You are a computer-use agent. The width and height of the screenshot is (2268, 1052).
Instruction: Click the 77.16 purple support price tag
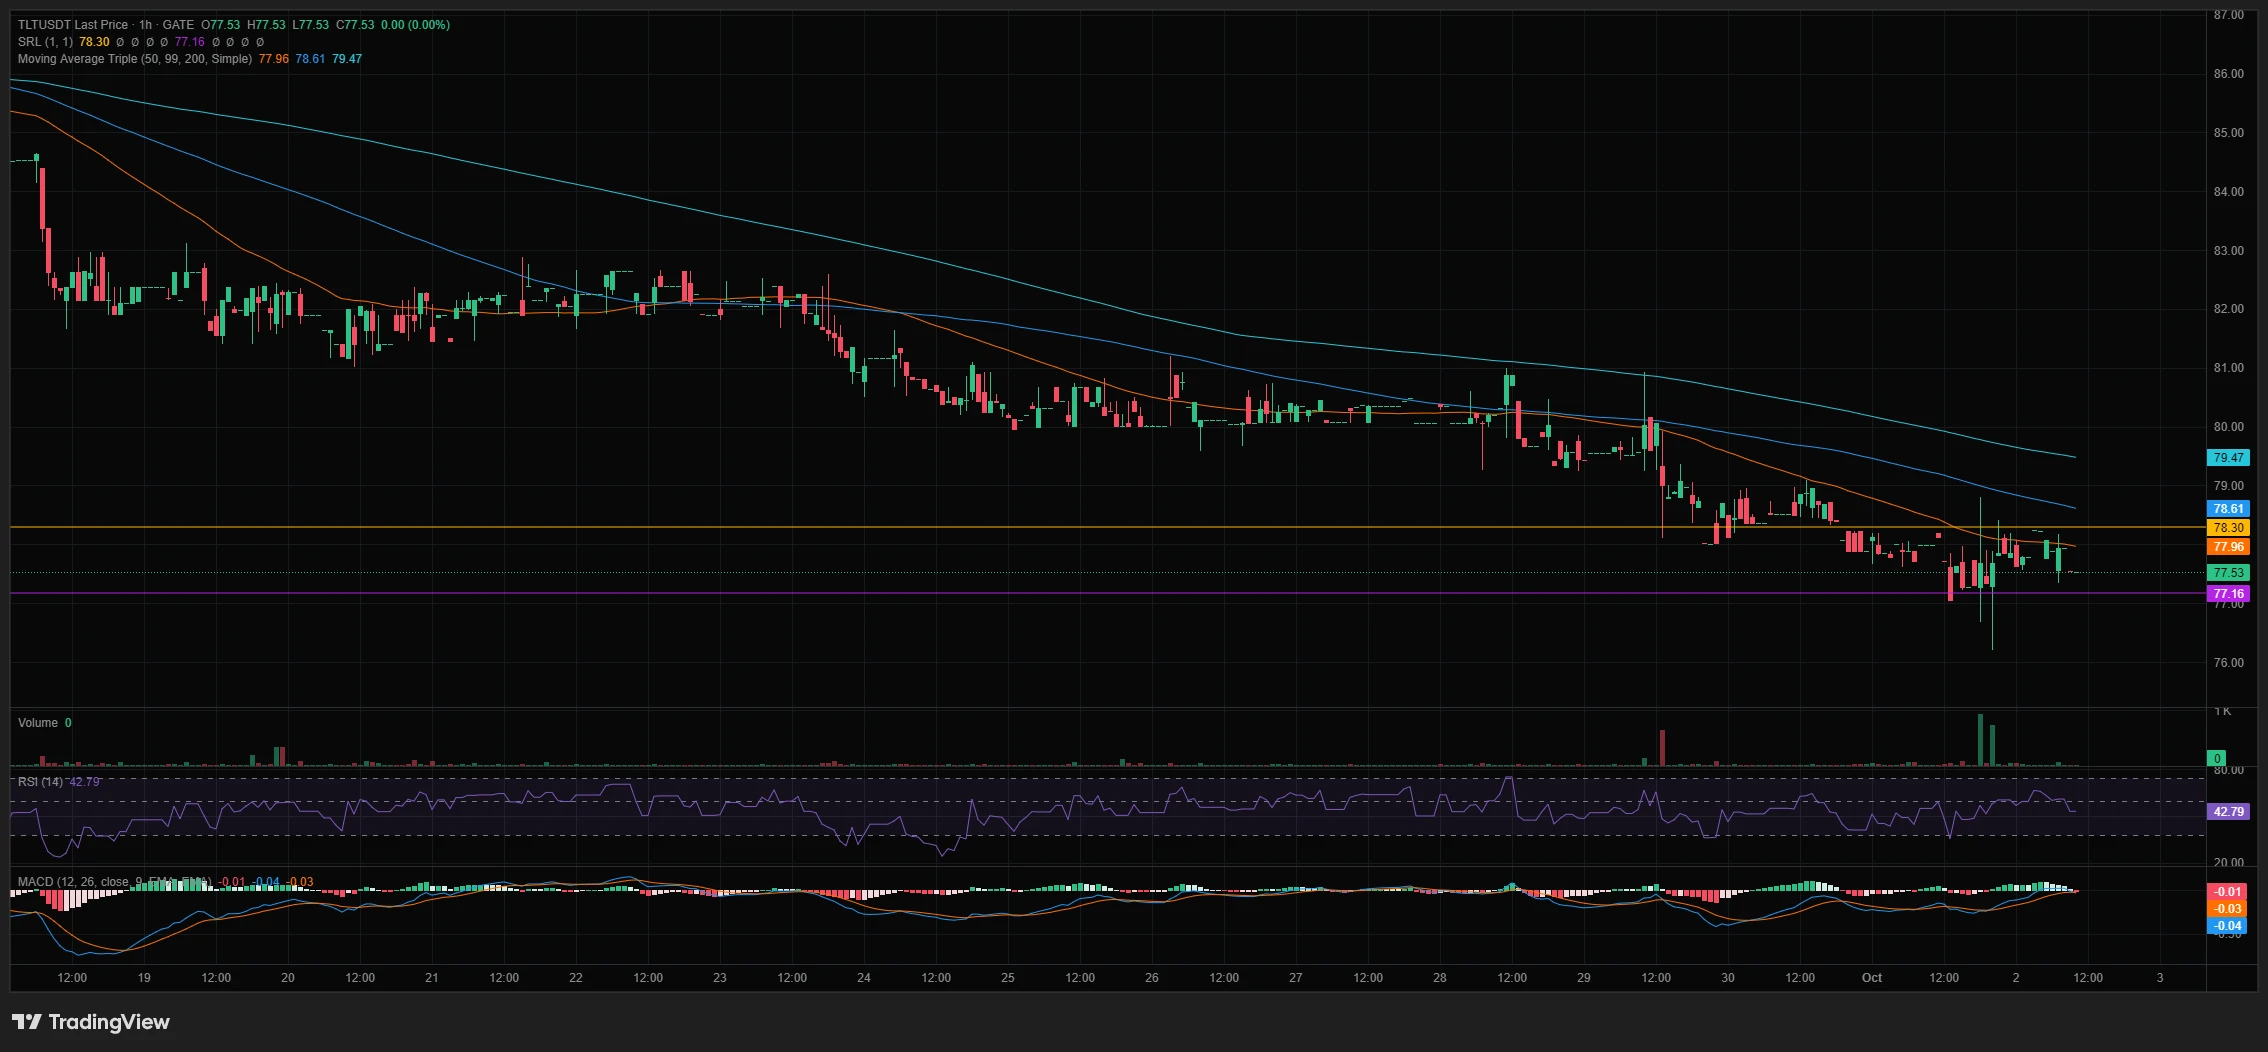point(2228,594)
